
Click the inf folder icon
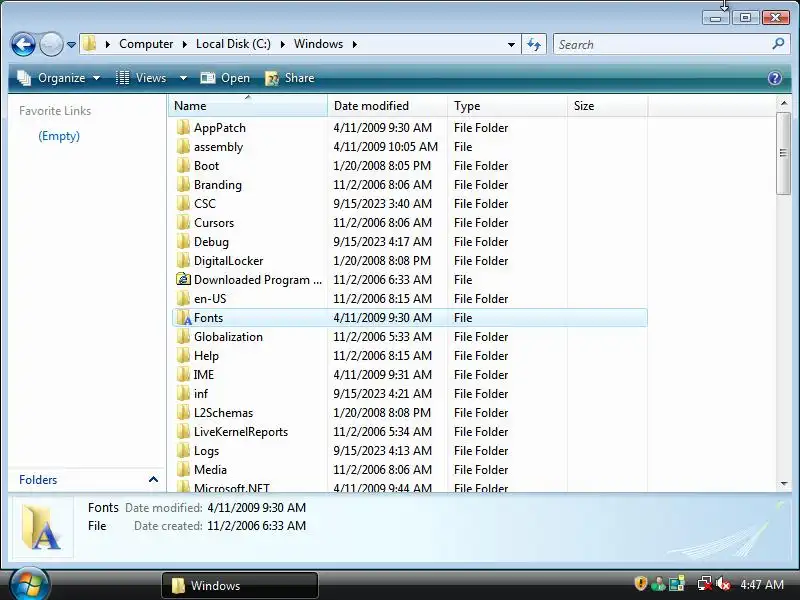183,393
